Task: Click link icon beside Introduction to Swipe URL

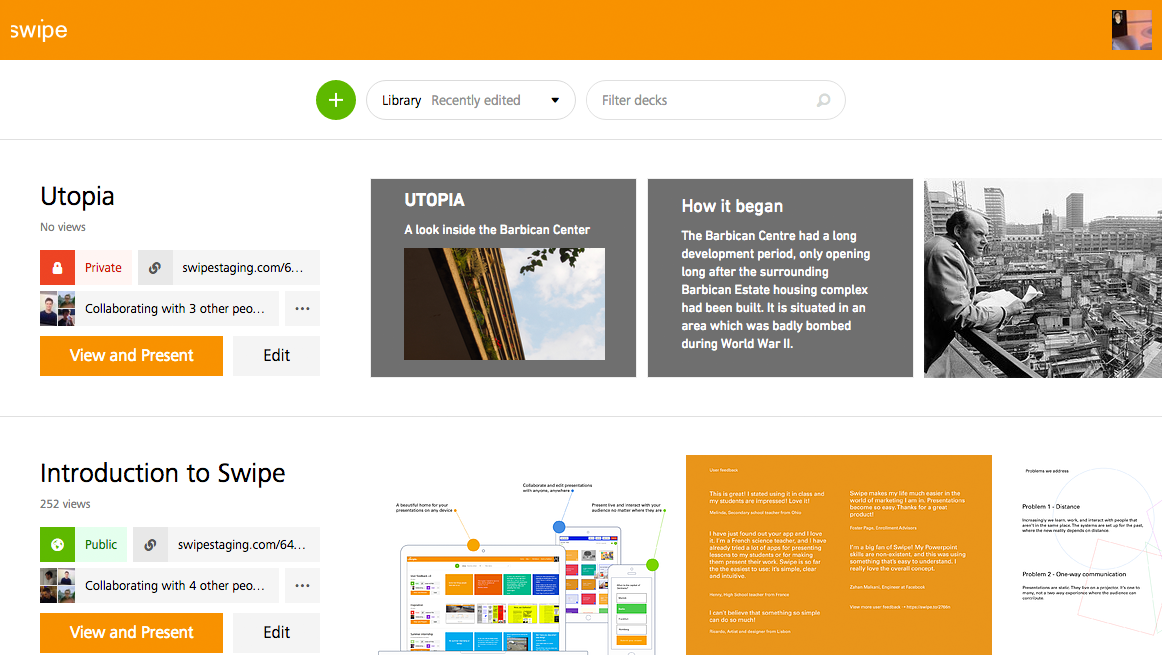Action: (x=150, y=545)
